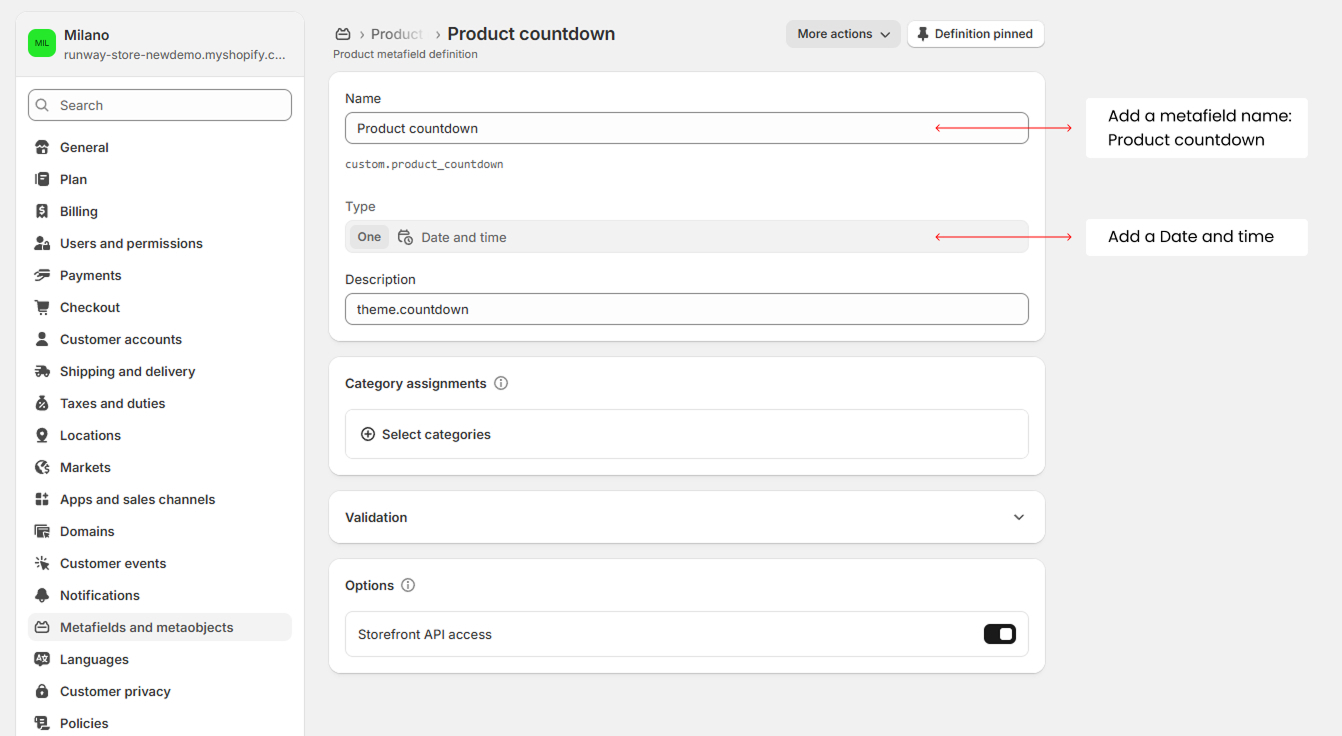Click the search magnifier icon in sidebar
The height and width of the screenshot is (736, 1342).
pos(42,105)
